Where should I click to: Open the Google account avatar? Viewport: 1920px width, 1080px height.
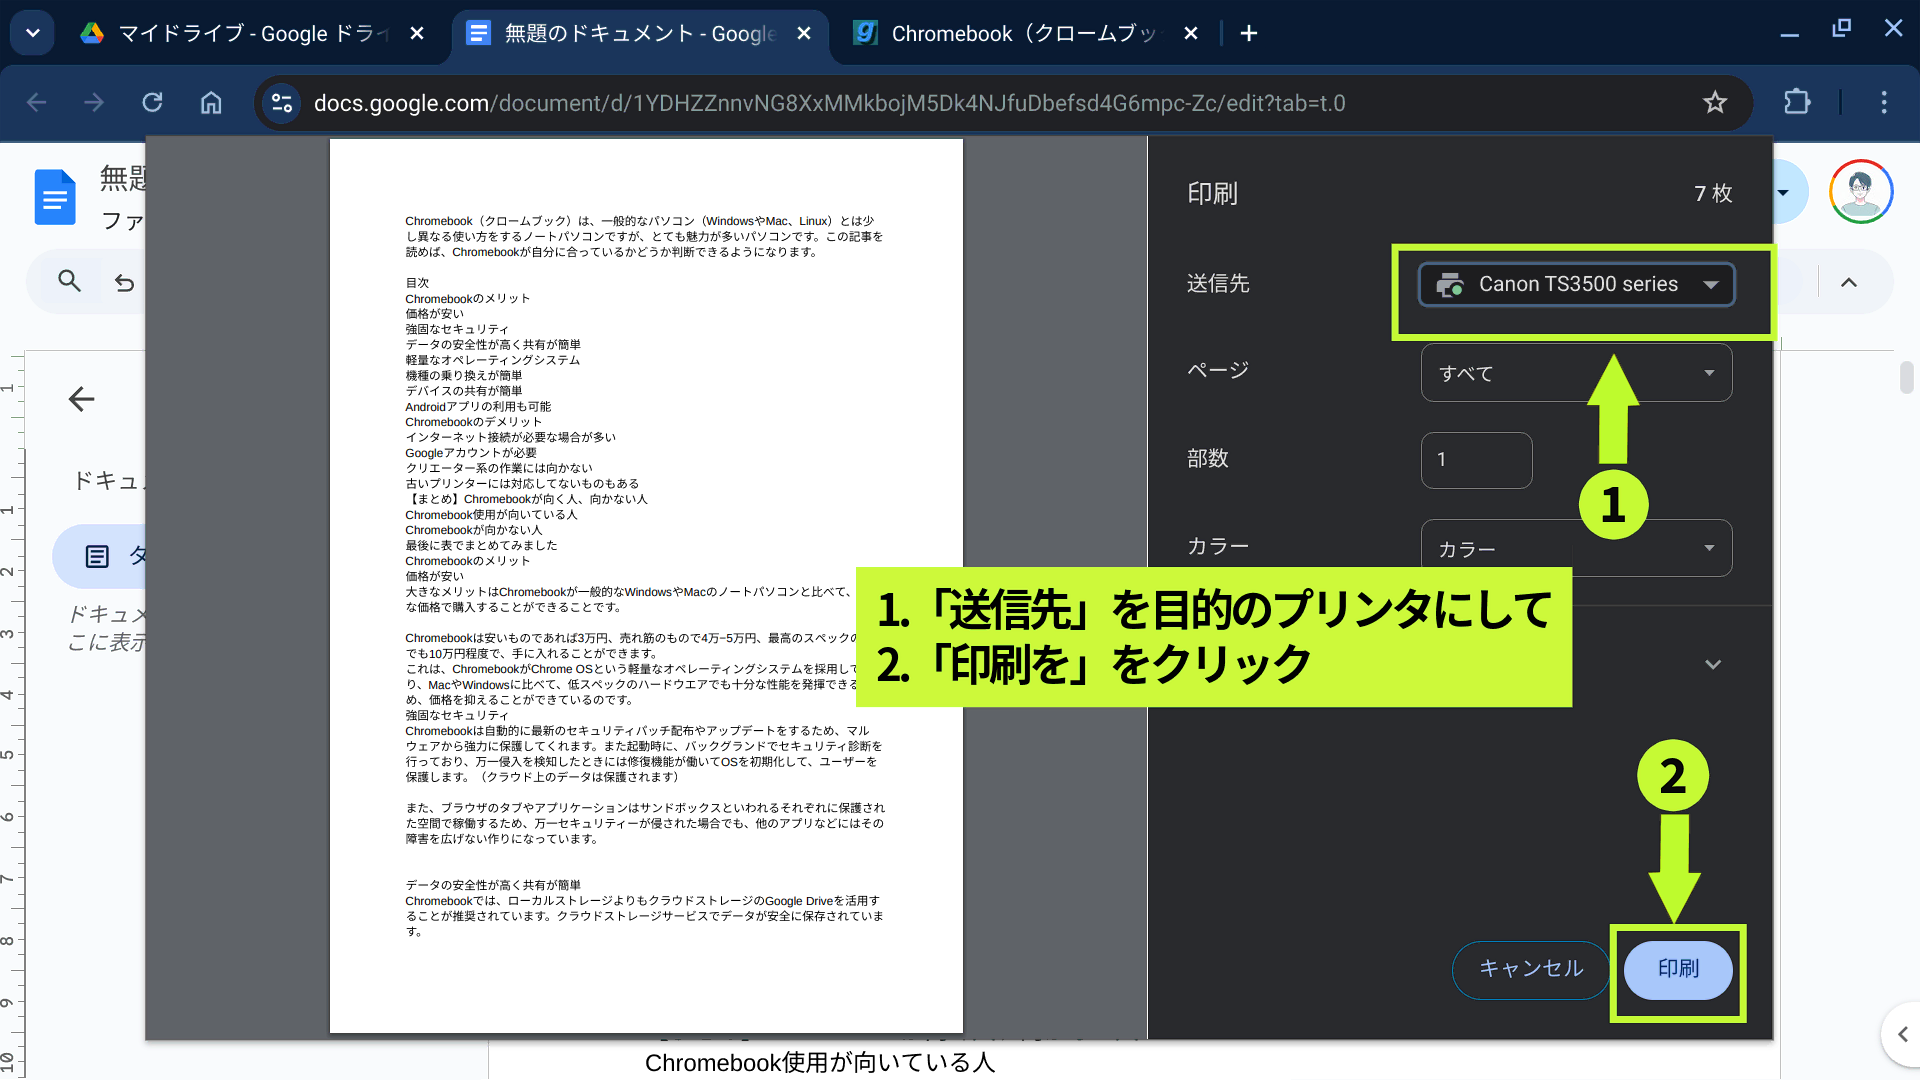point(1861,191)
